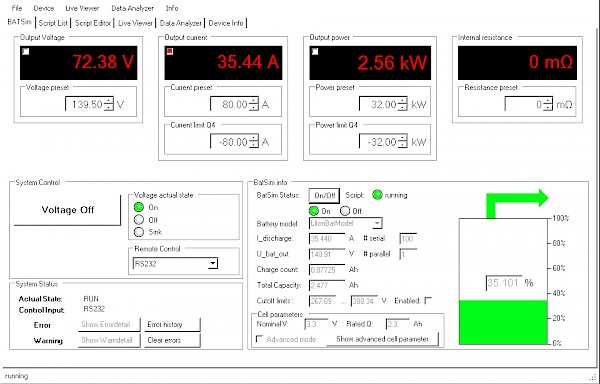Screen dimensions: 600x384
Task: Click the green battery charge level bar
Action: pos(504,322)
